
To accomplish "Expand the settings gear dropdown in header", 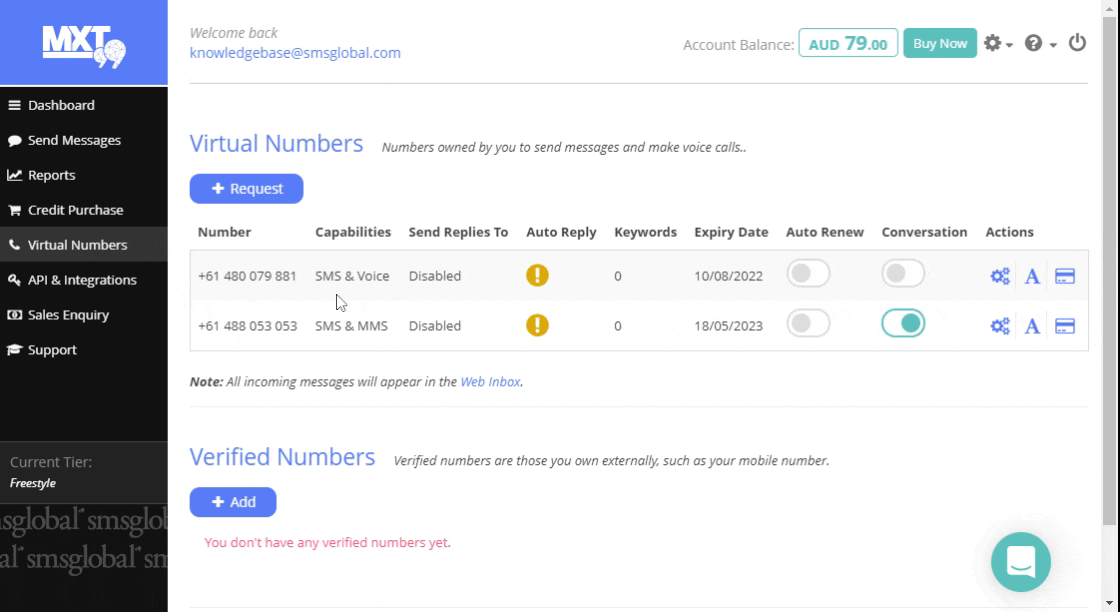I will point(997,43).
